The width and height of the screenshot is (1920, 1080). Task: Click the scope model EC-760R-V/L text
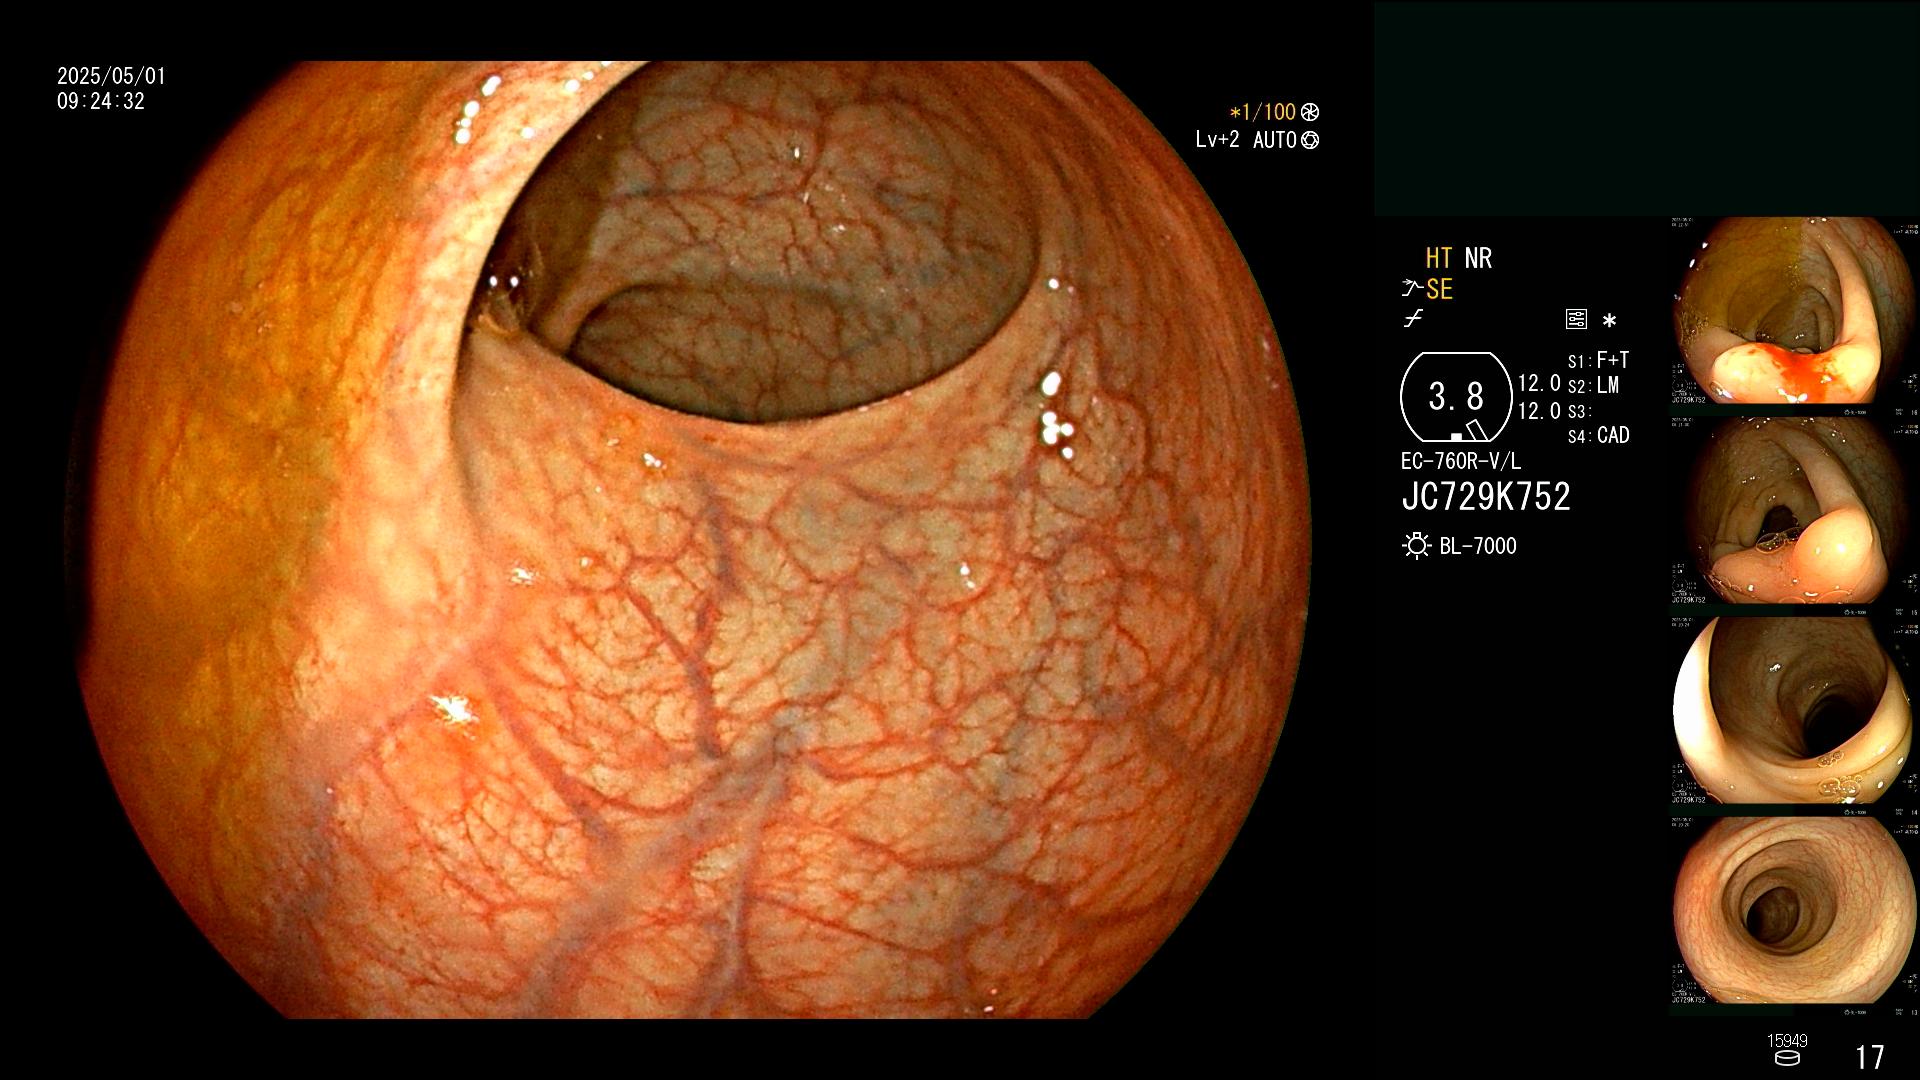pos(1461,462)
